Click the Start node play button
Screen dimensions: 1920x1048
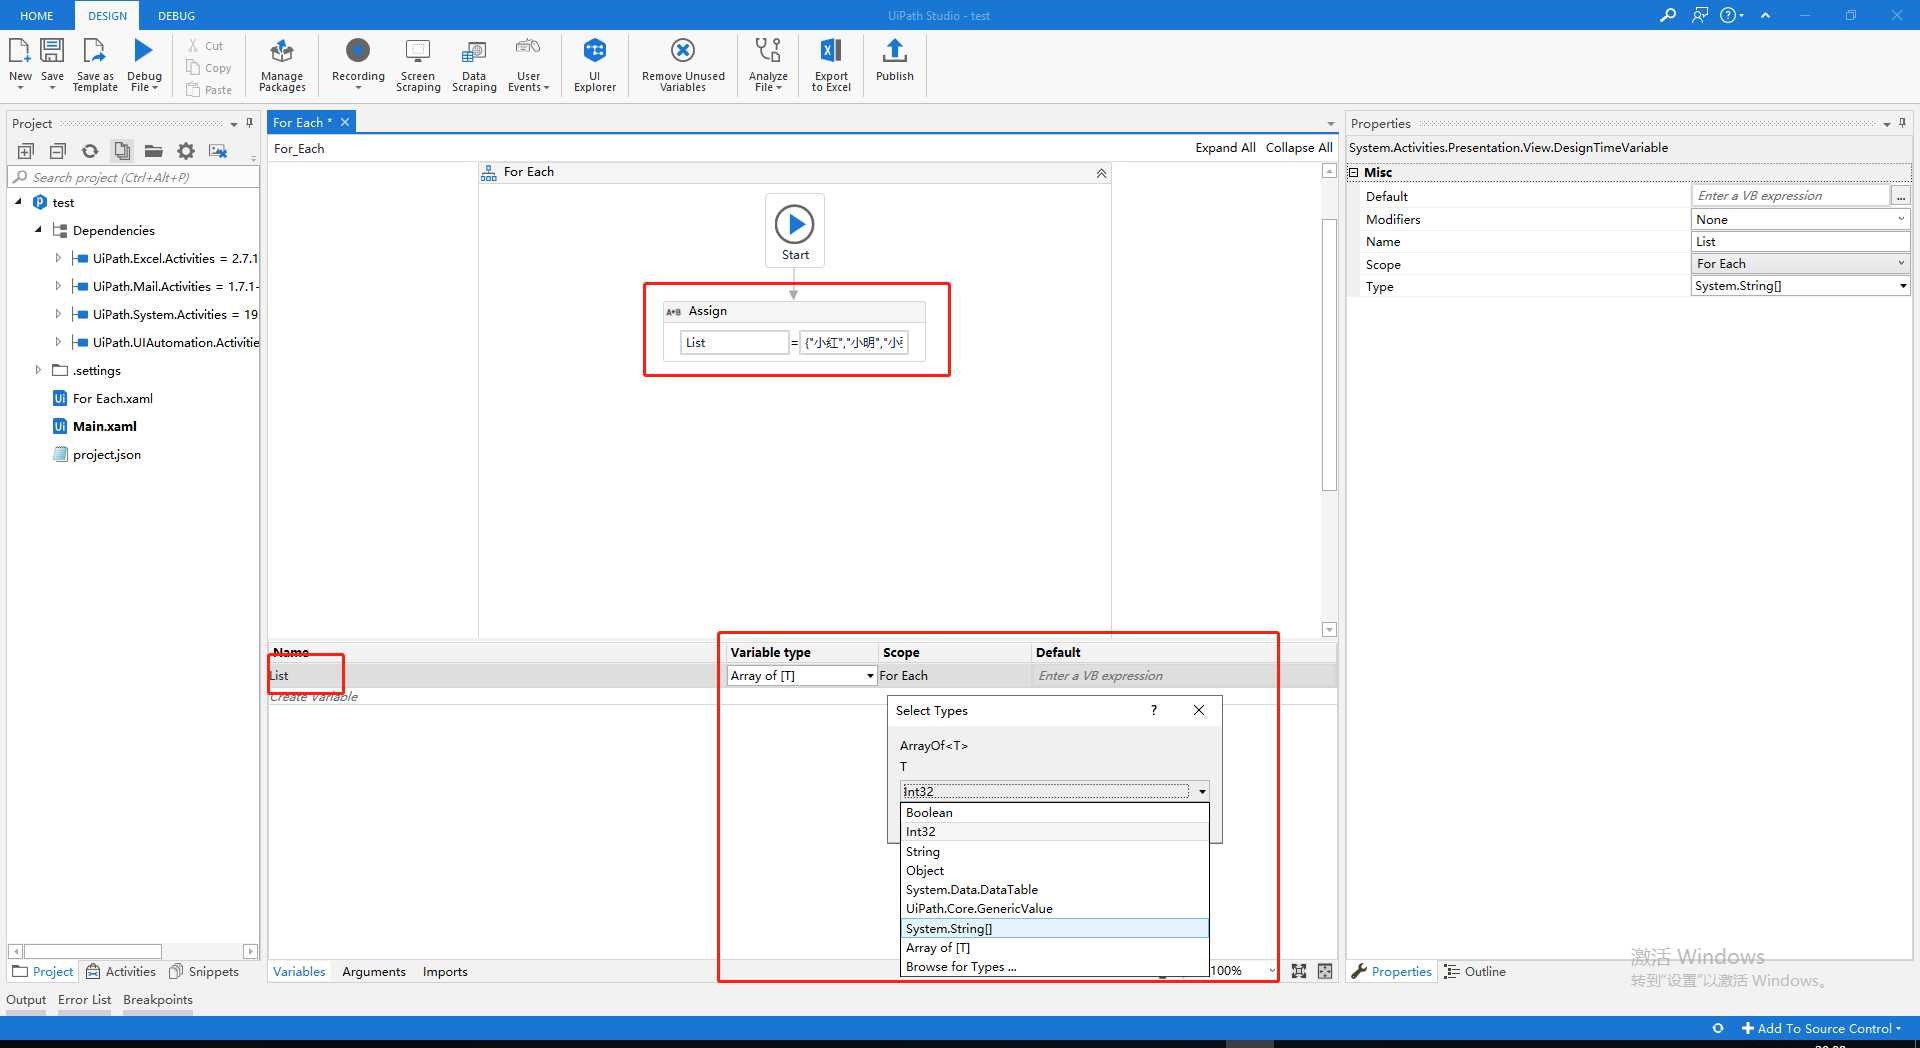(x=795, y=224)
